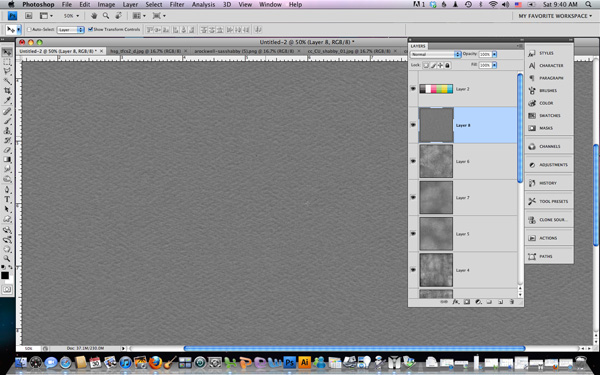600x375 pixels.
Task: Open the Analysis menu
Action: [x=203, y=5]
